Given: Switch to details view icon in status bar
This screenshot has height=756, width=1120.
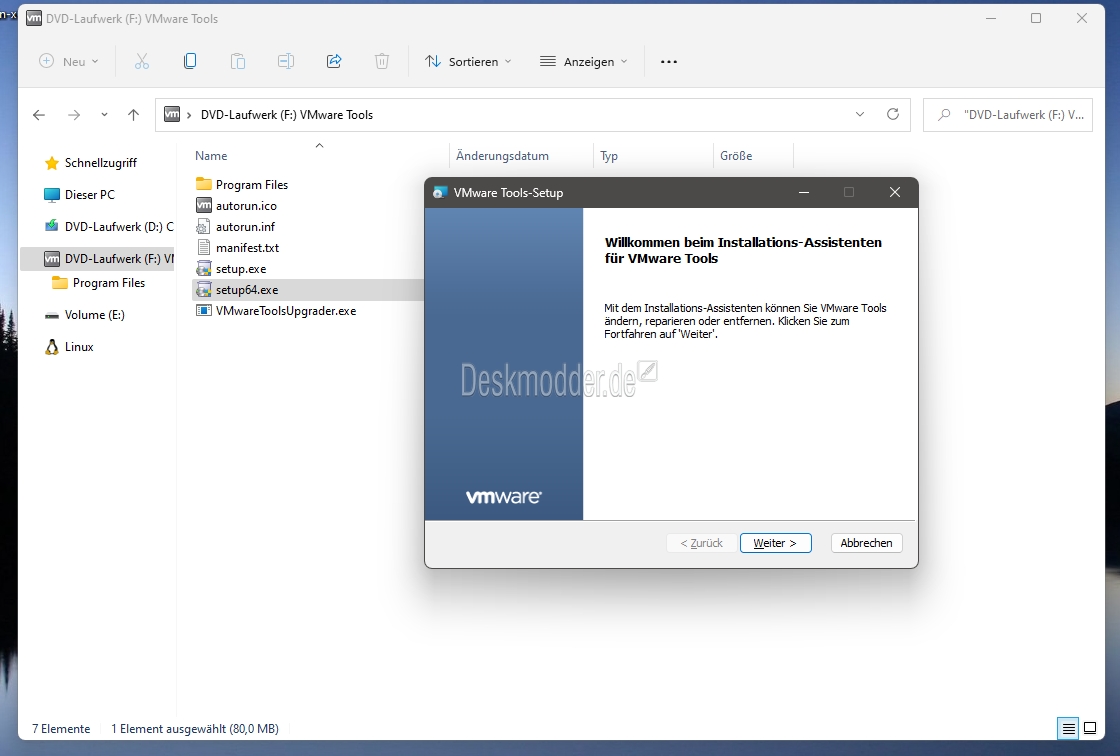Looking at the screenshot, I should coord(1069,728).
